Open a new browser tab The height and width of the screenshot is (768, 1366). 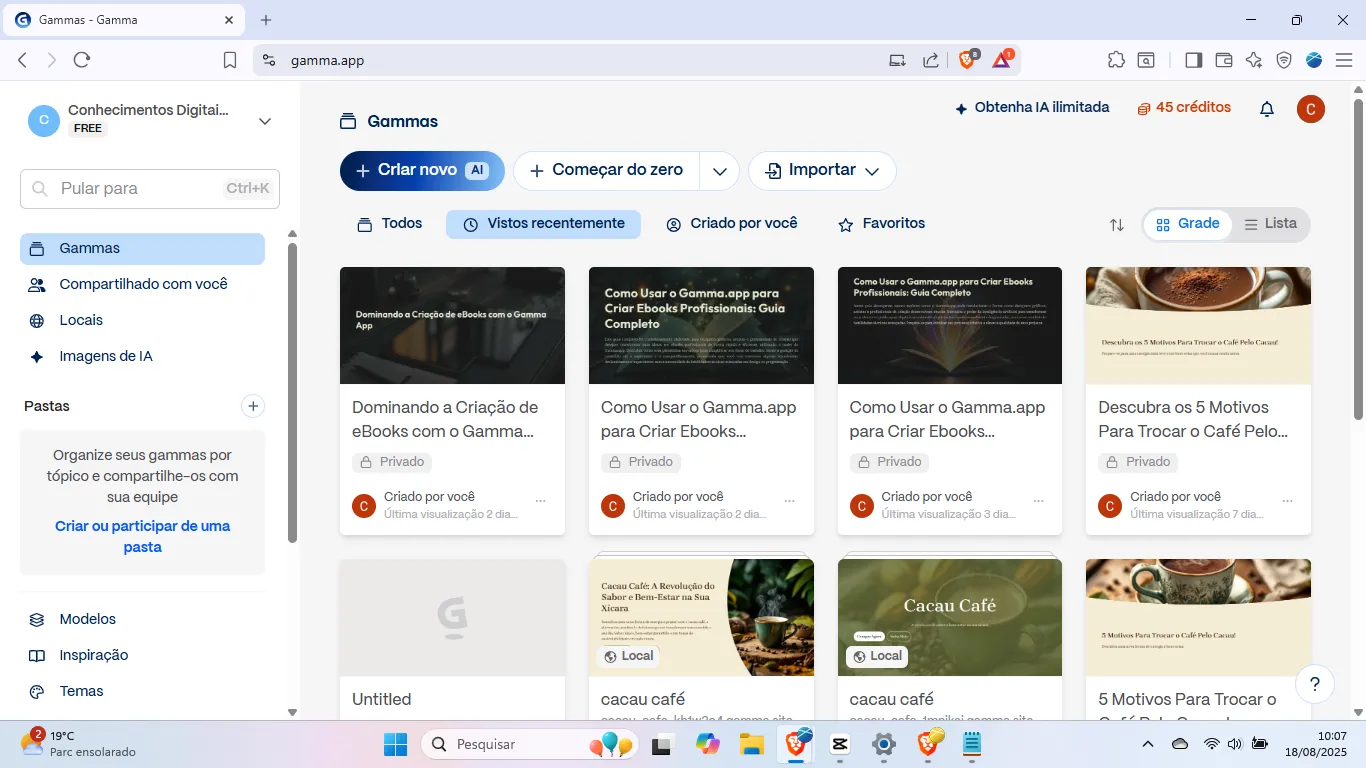coord(266,20)
